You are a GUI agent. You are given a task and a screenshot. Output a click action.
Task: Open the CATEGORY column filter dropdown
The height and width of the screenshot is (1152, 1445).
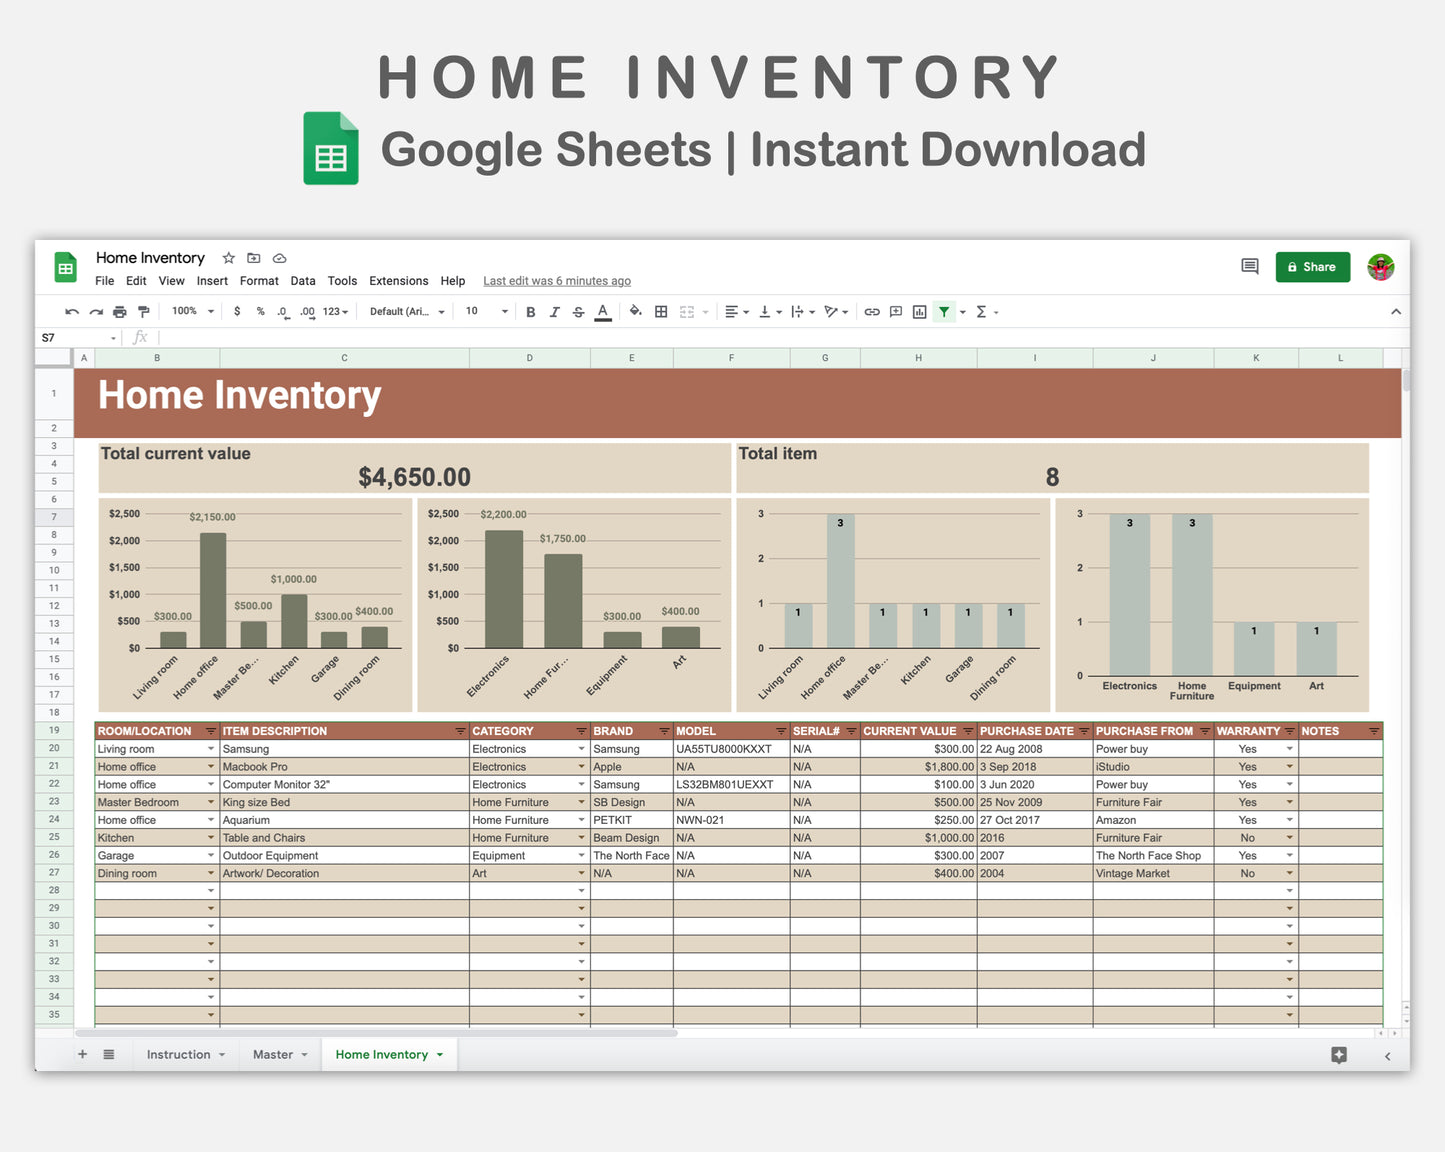pos(581,731)
